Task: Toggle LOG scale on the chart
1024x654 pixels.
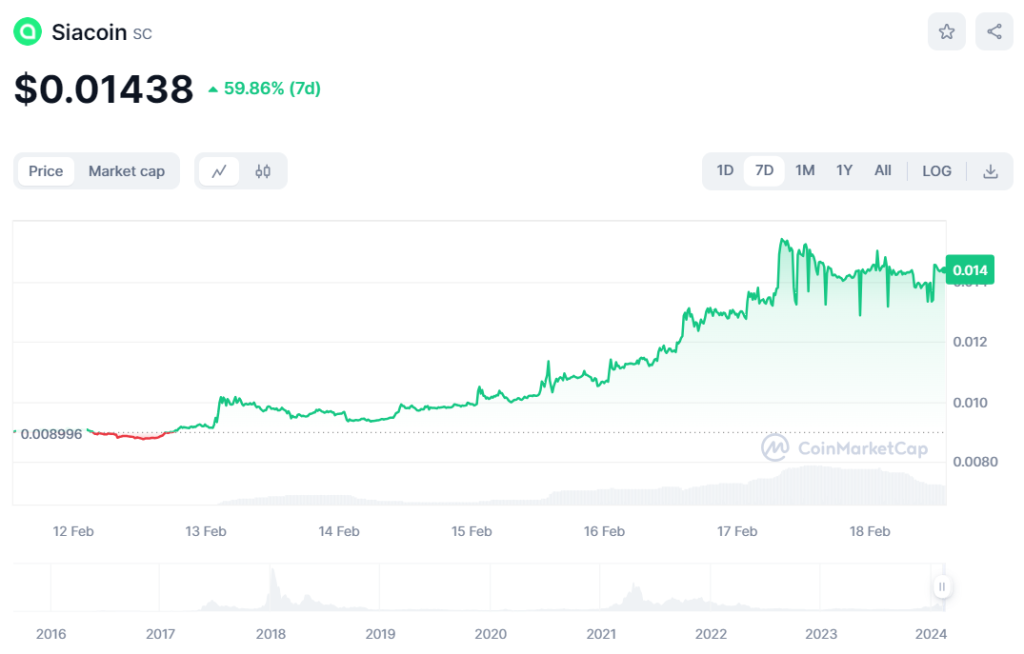Action: tap(936, 171)
